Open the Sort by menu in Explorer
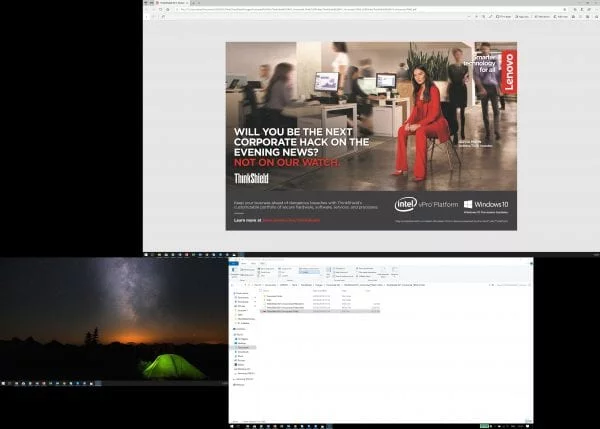600x429 pixels. click(x=328, y=271)
